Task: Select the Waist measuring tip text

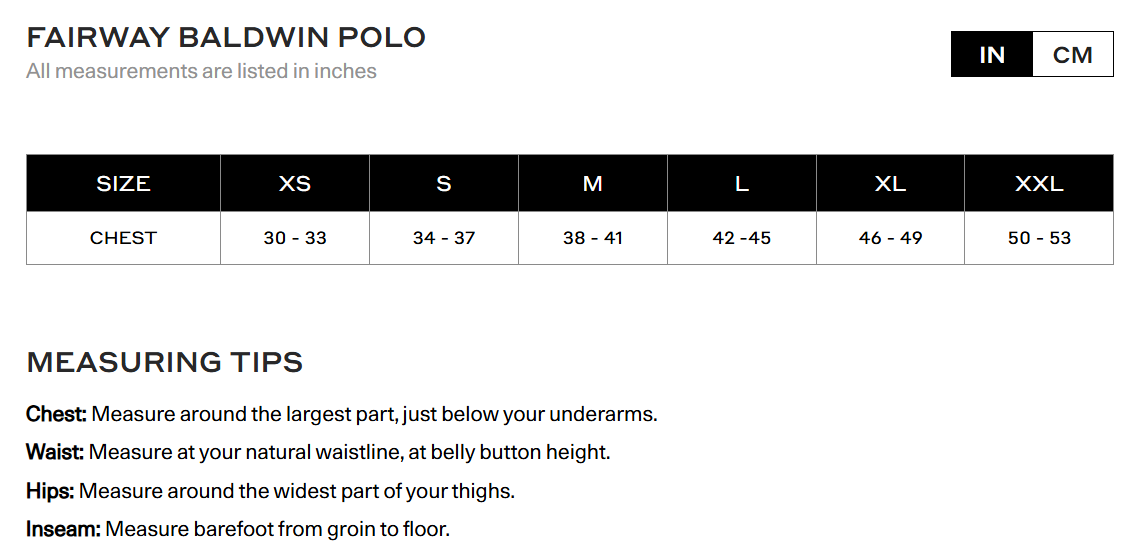Action: pyautogui.click(x=318, y=452)
